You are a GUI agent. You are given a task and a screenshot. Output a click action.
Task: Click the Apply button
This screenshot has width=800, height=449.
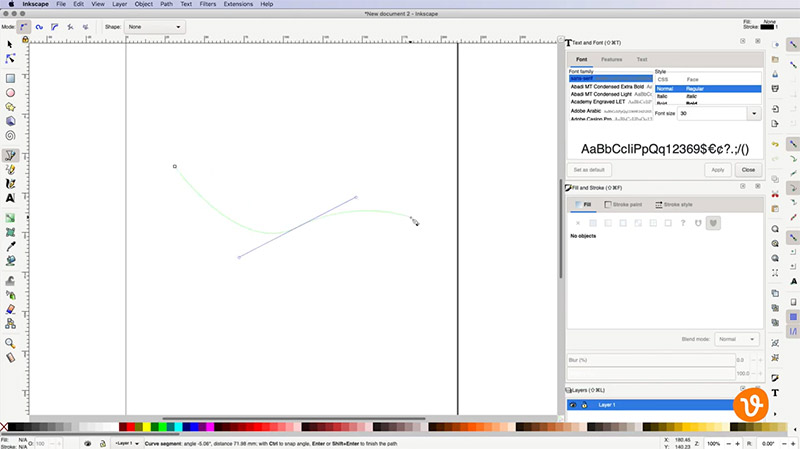point(718,170)
